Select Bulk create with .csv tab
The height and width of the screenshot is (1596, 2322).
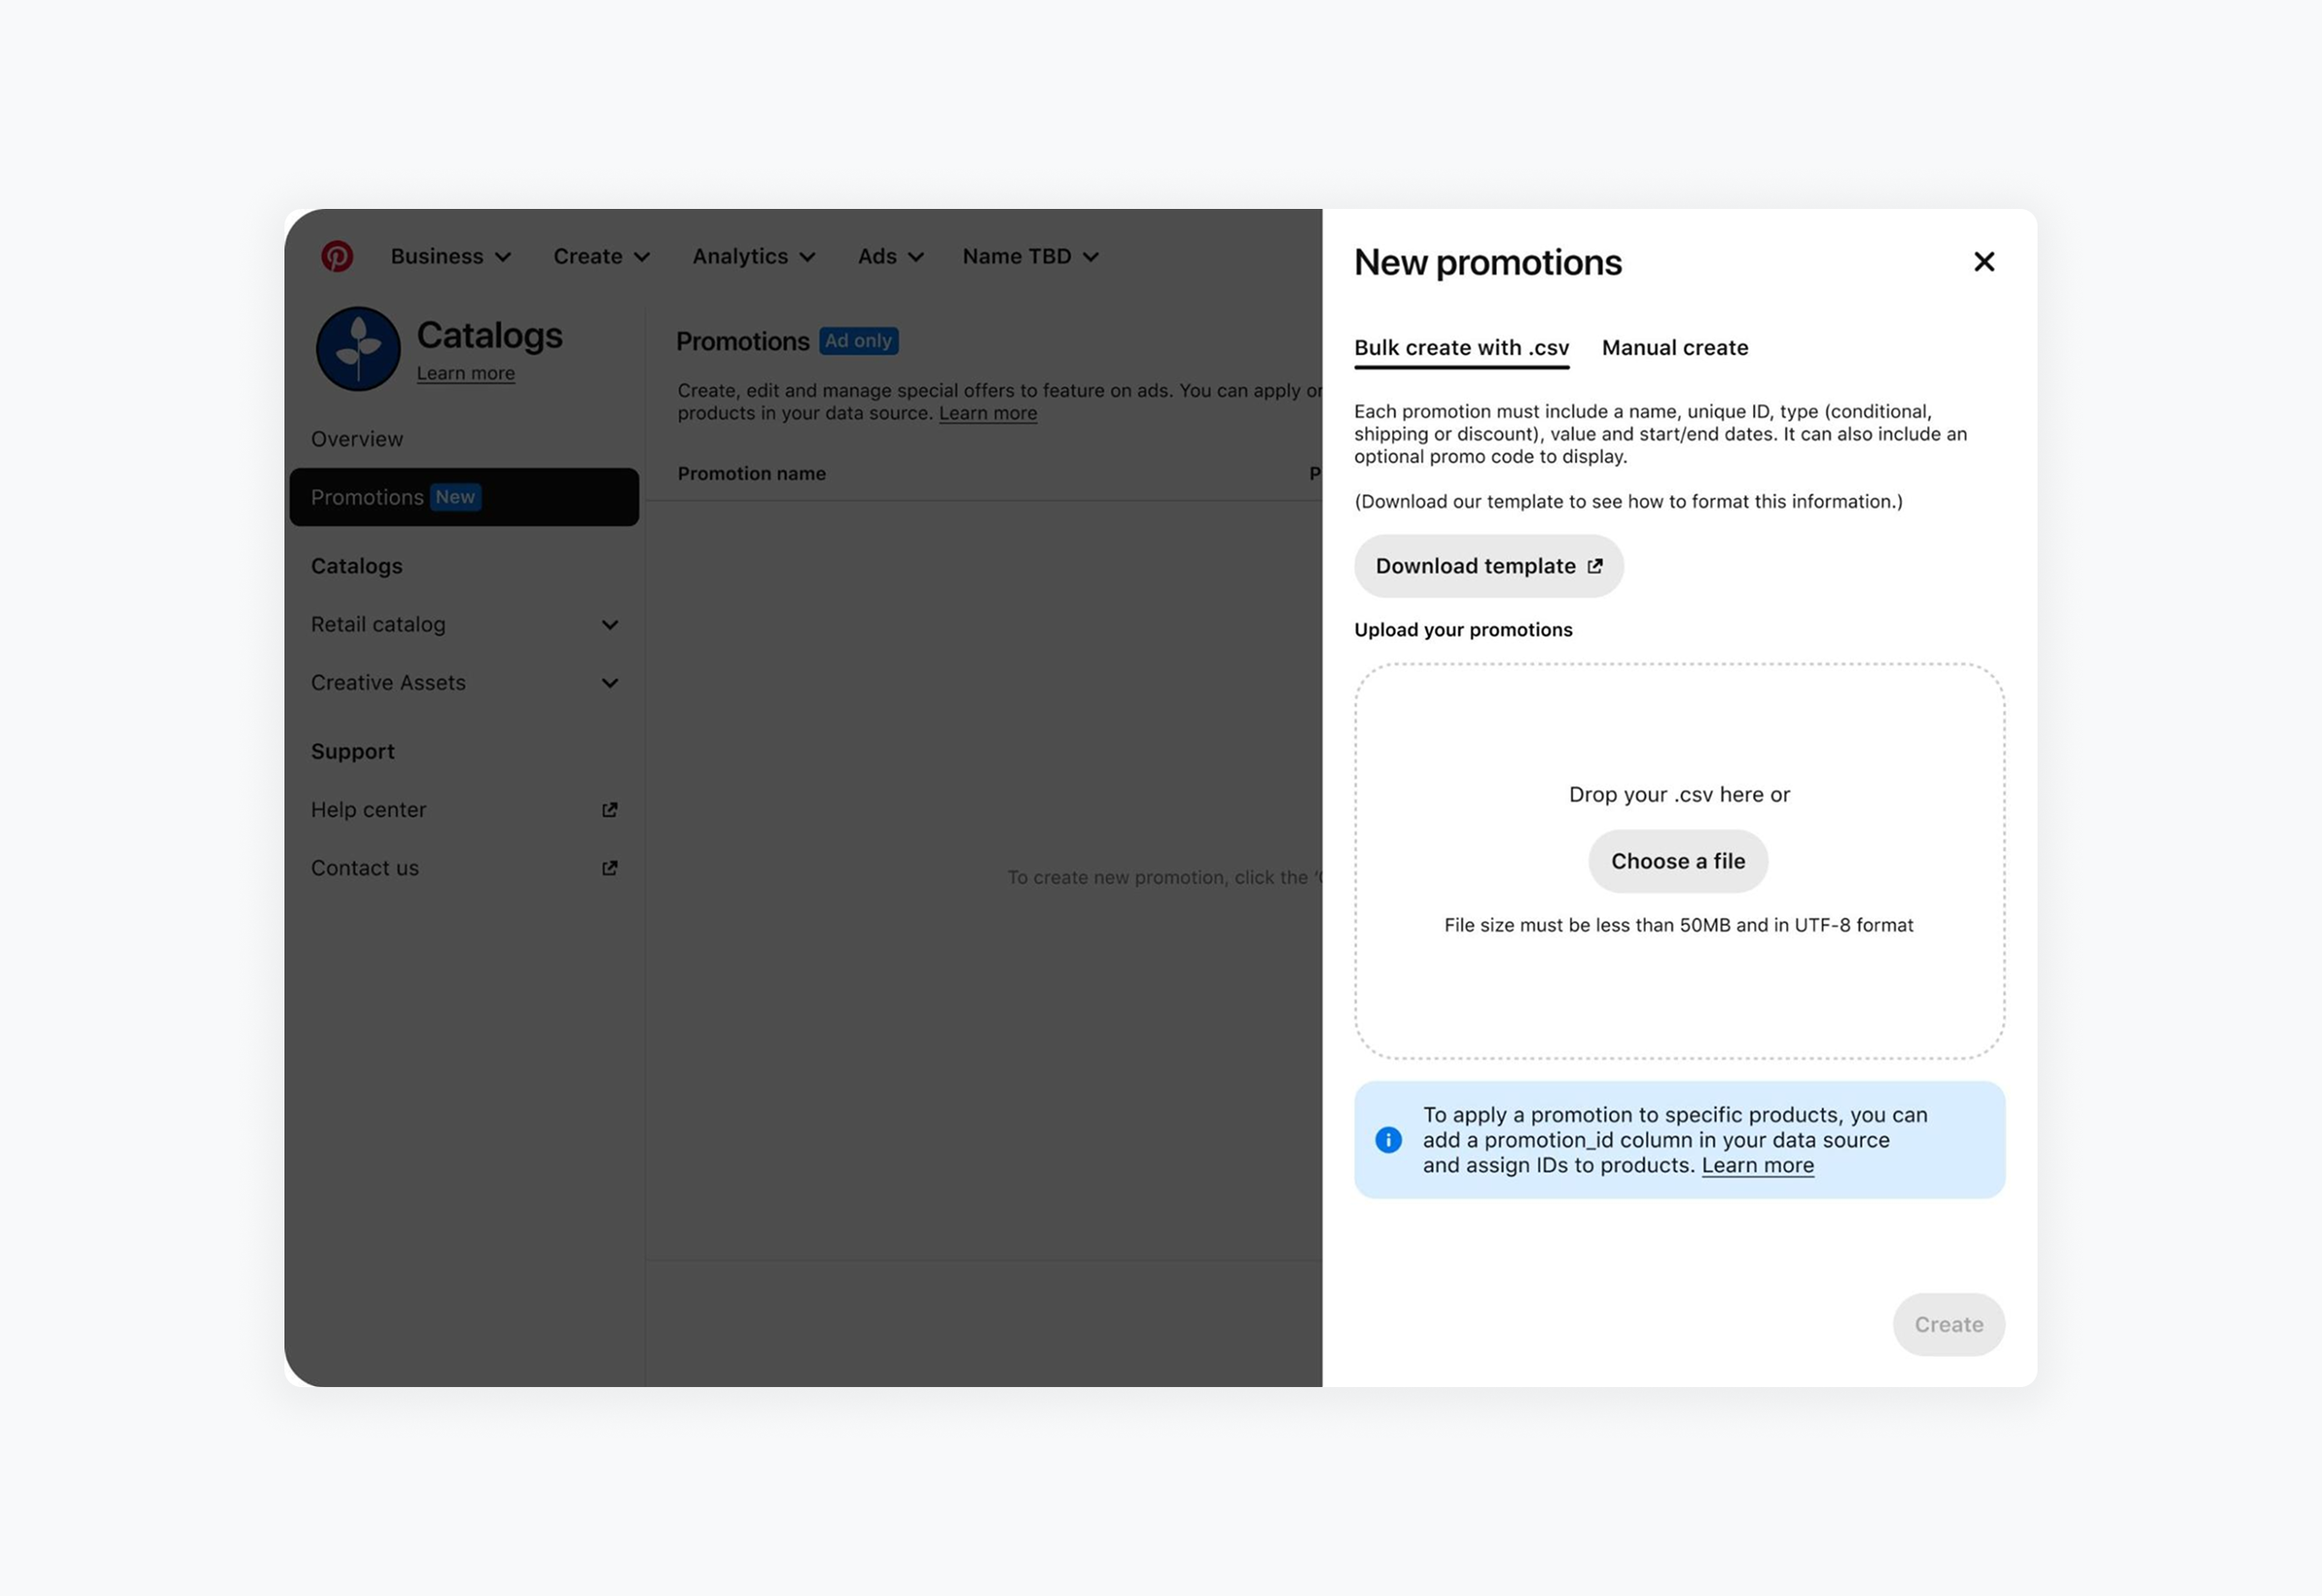pyautogui.click(x=1461, y=347)
